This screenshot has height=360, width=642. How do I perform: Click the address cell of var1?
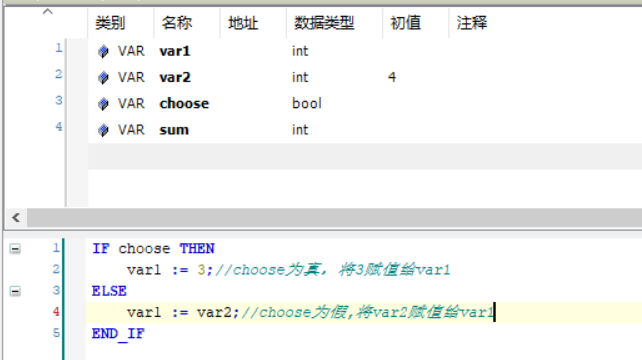pos(253,51)
